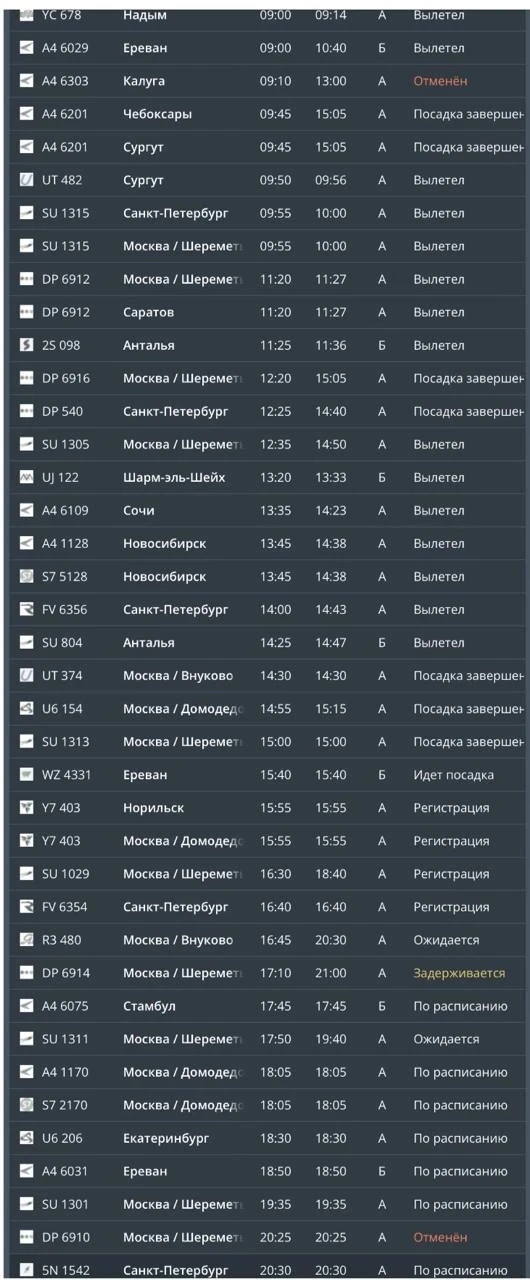The image size is (530, 1280).
Task: Click the U6 154 airline logo
Action: pyautogui.click(x=27, y=708)
